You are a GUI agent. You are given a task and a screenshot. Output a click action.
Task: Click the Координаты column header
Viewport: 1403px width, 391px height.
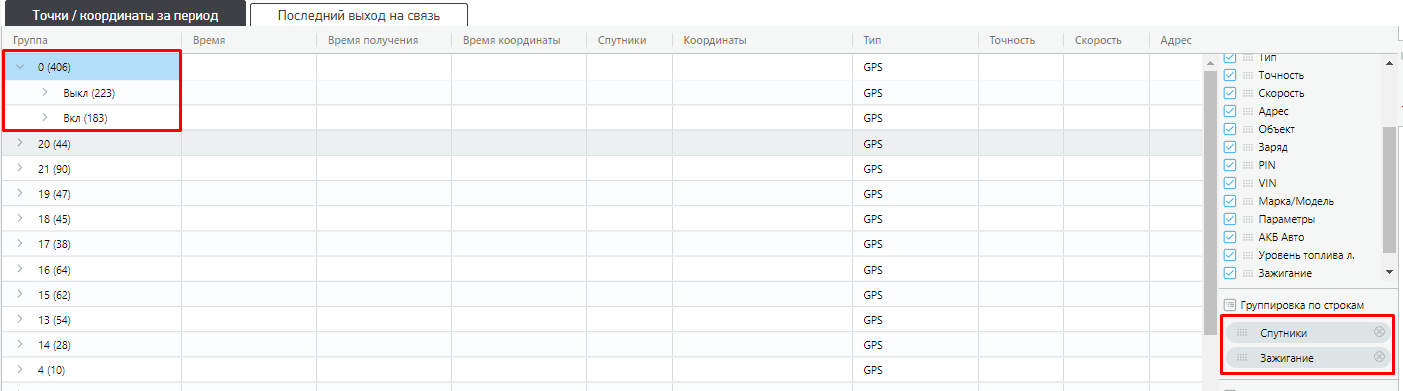point(715,40)
